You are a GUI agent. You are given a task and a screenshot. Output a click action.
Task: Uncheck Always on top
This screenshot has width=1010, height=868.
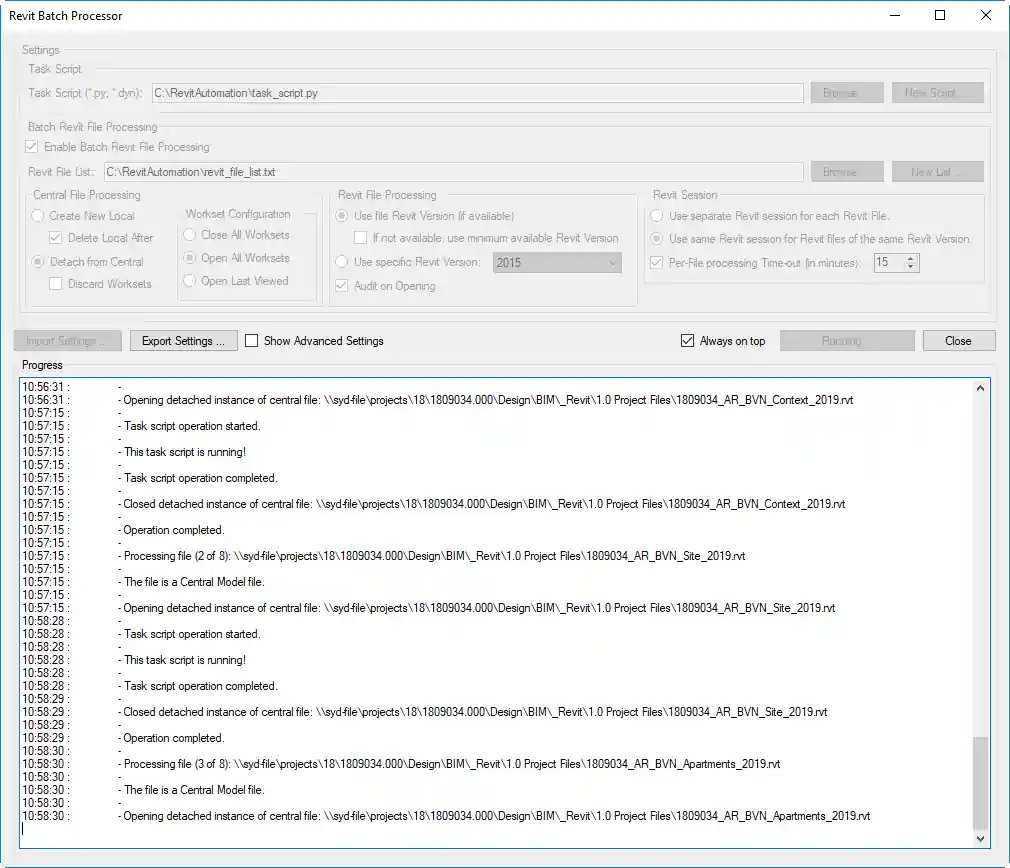(686, 340)
